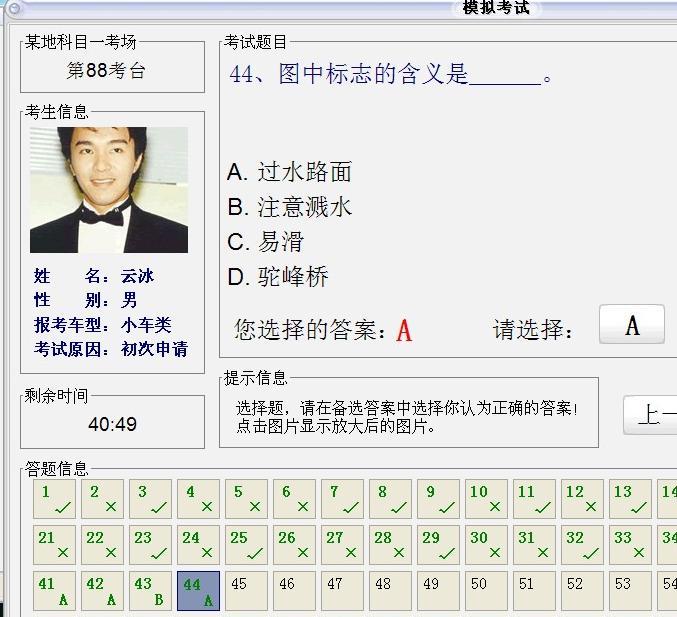The height and width of the screenshot is (617, 677).
Task: Jump to unanswered question 48
Action: 390,591
